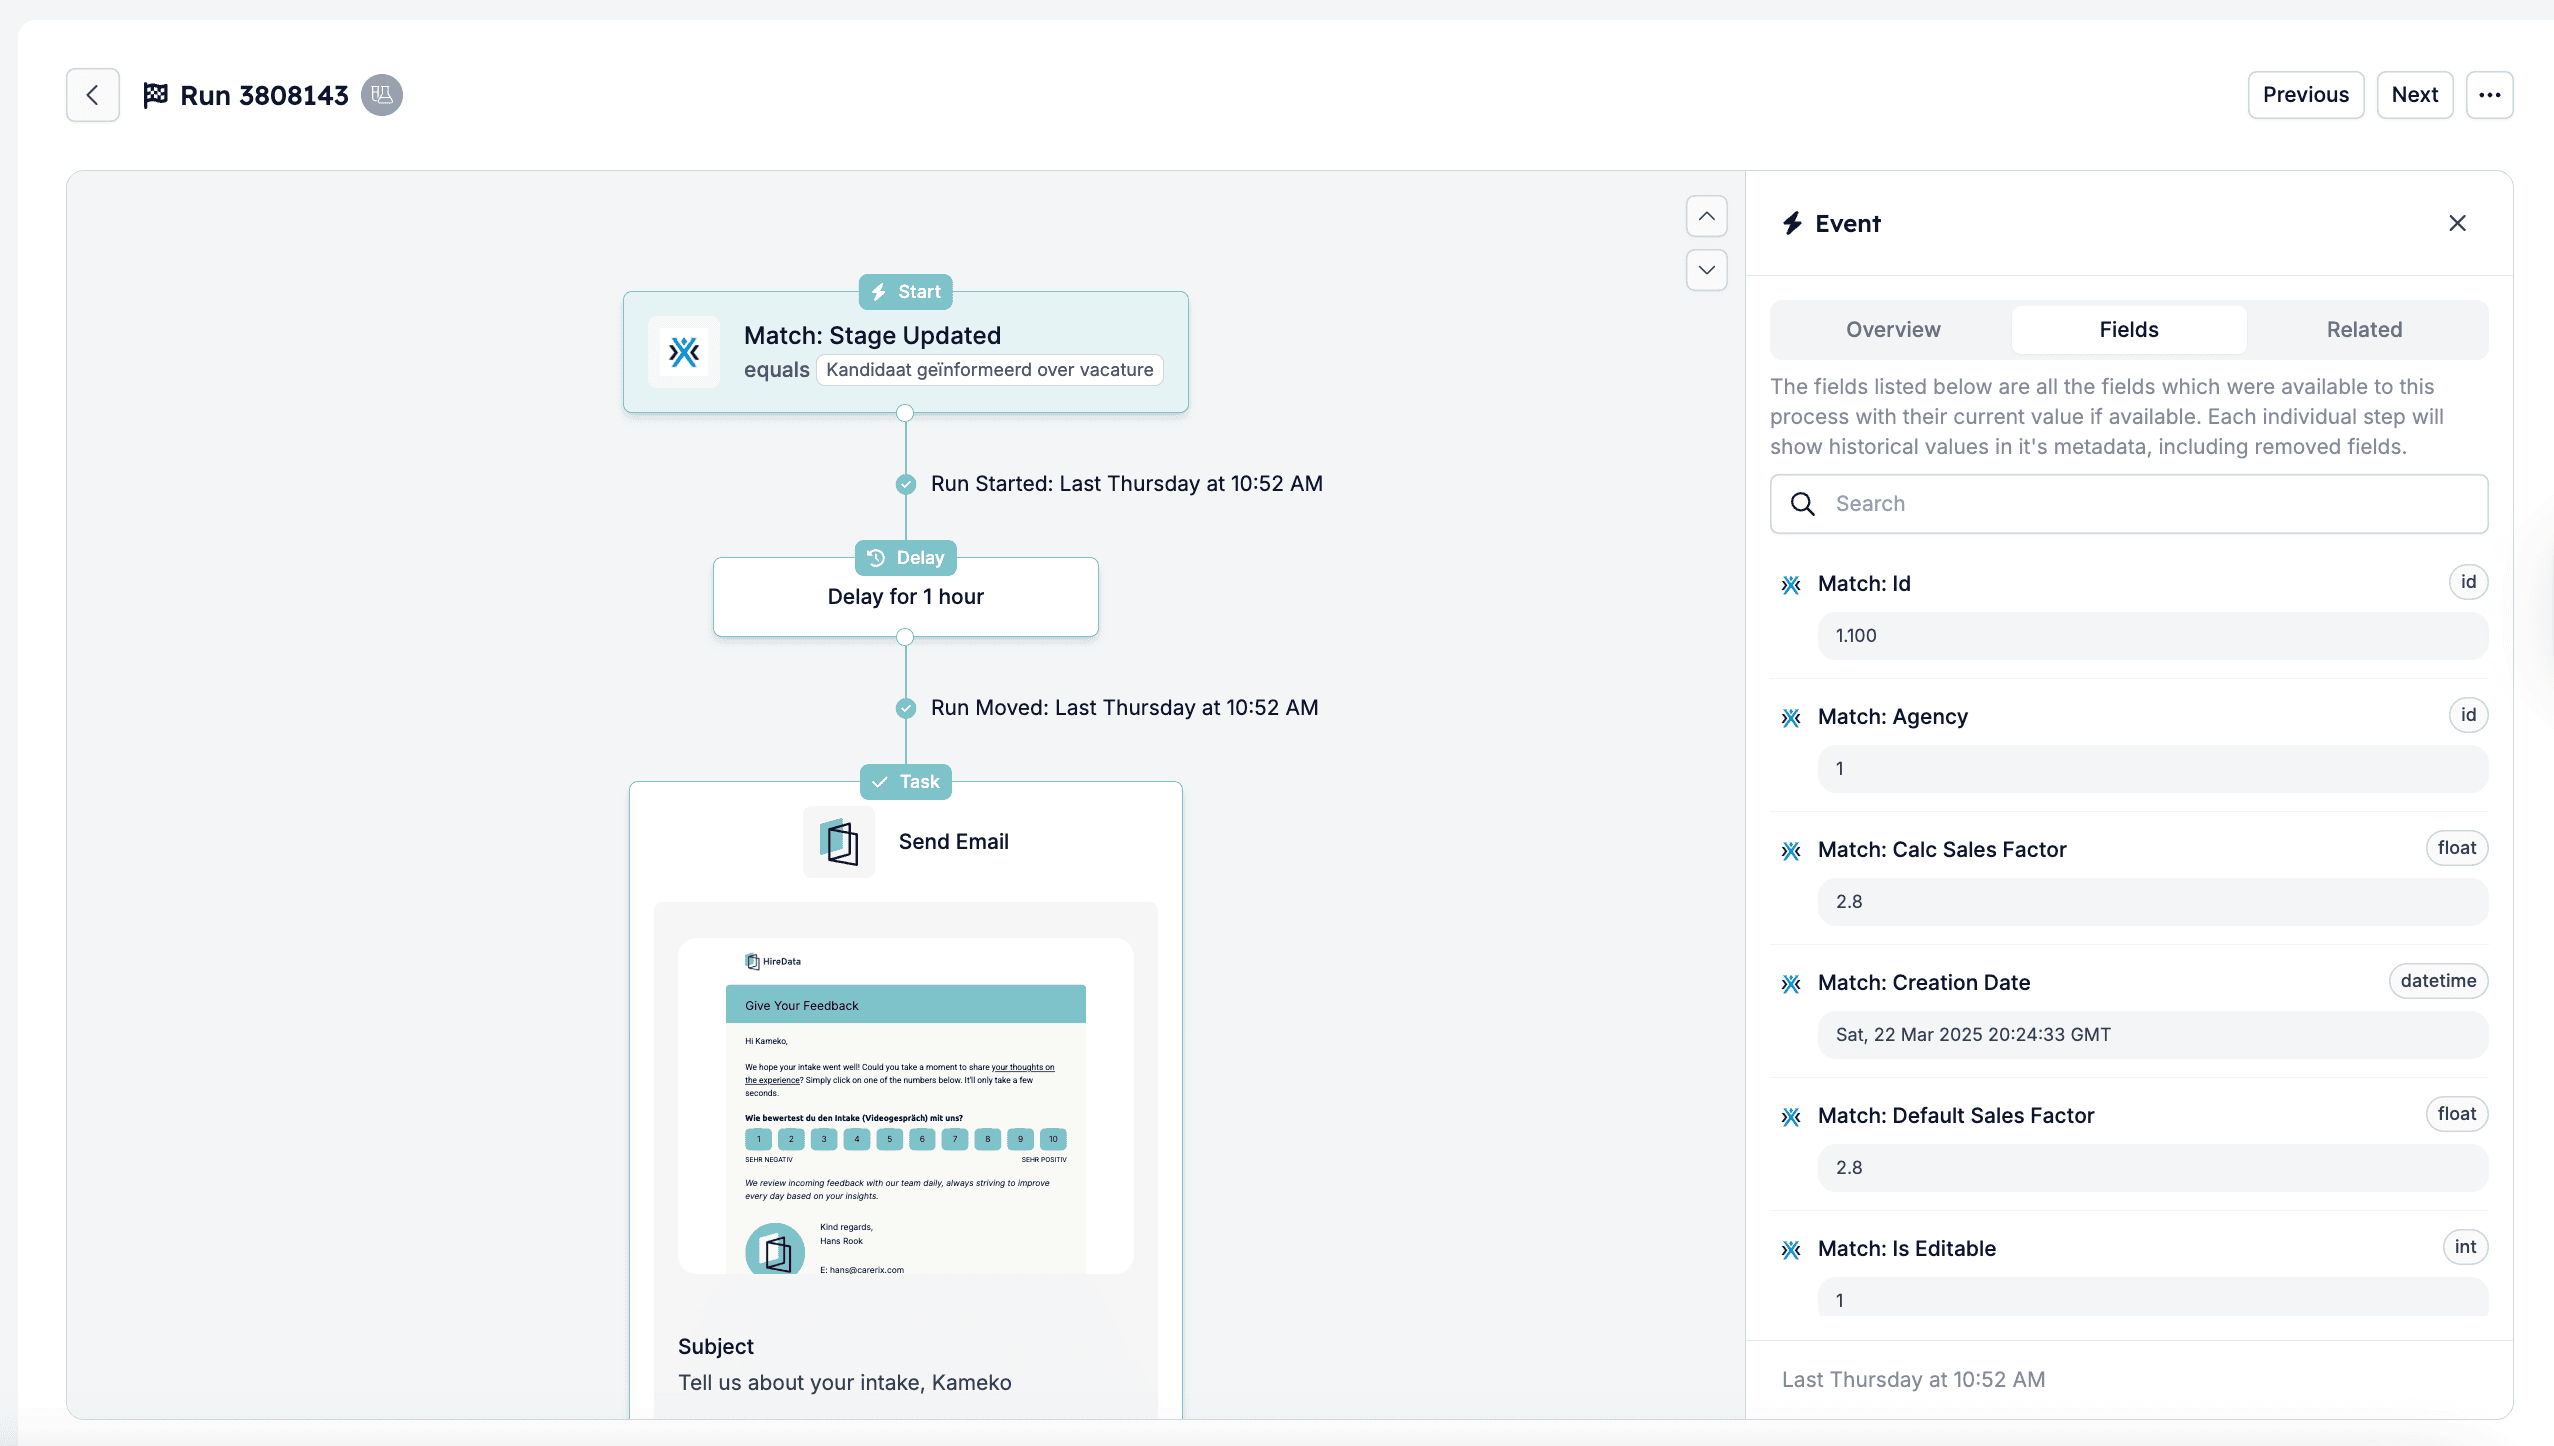This screenshot has width=2554, height=1446.
Task: Go to the Next run
Action: (x=2415, y=95)
